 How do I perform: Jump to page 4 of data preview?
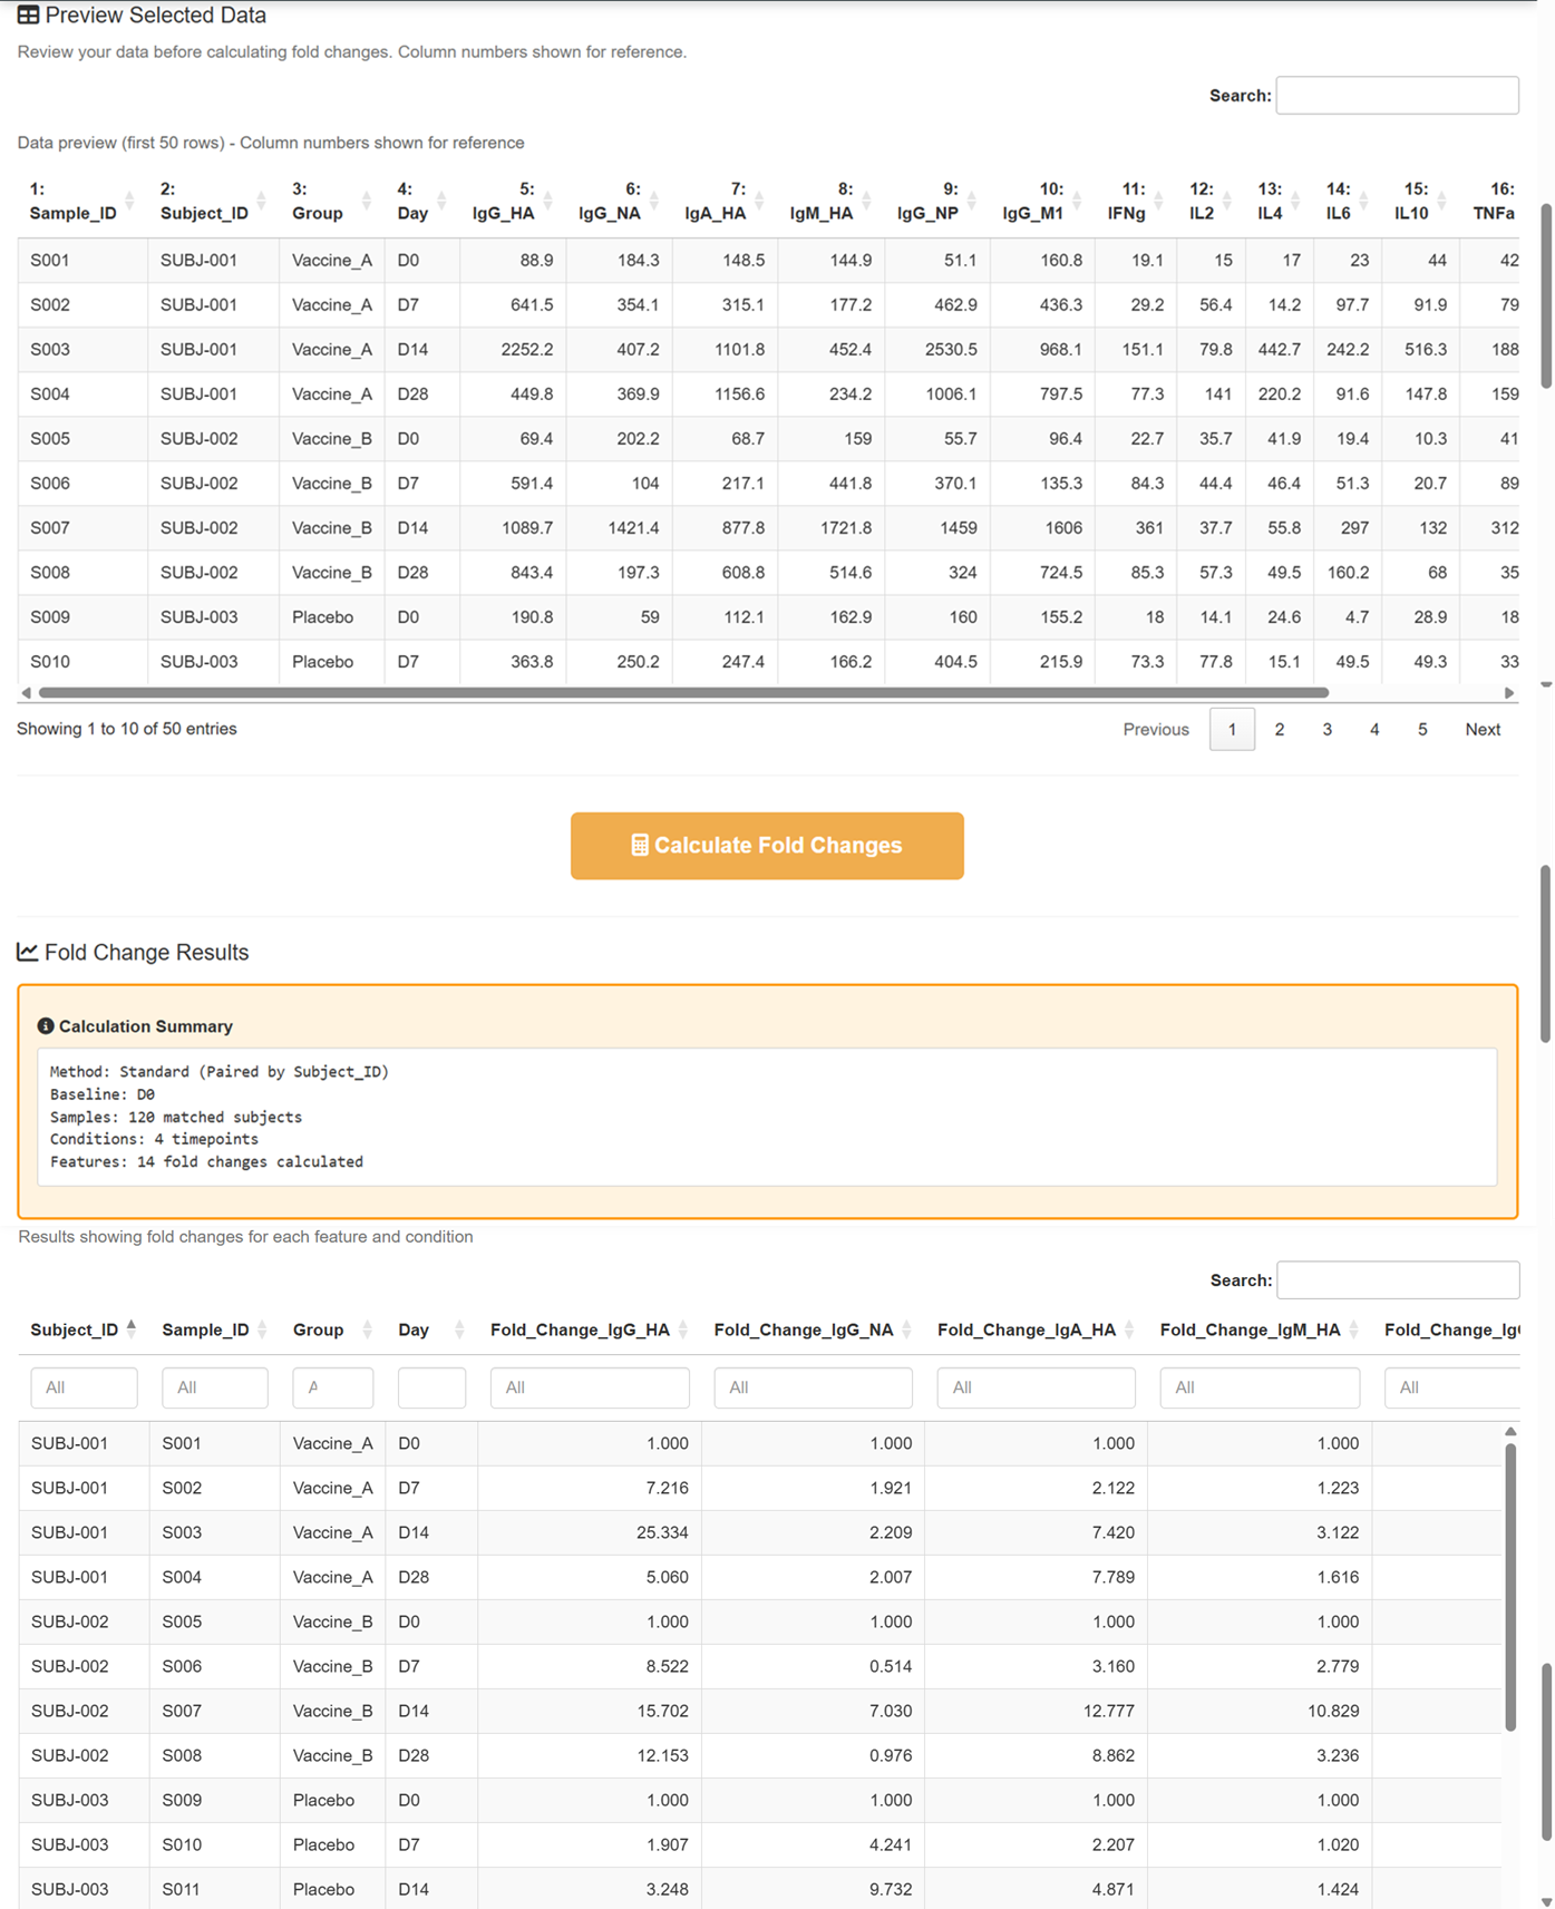click(x=1374, y=729)
